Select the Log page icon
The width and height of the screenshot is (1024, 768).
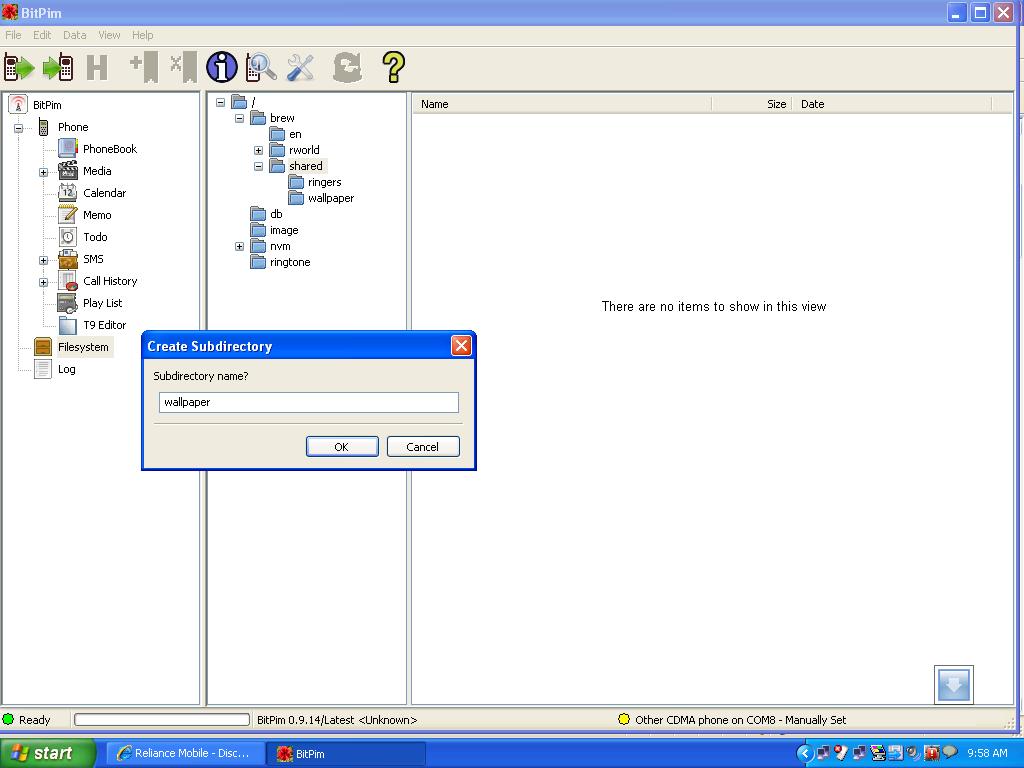coord(43,369)
